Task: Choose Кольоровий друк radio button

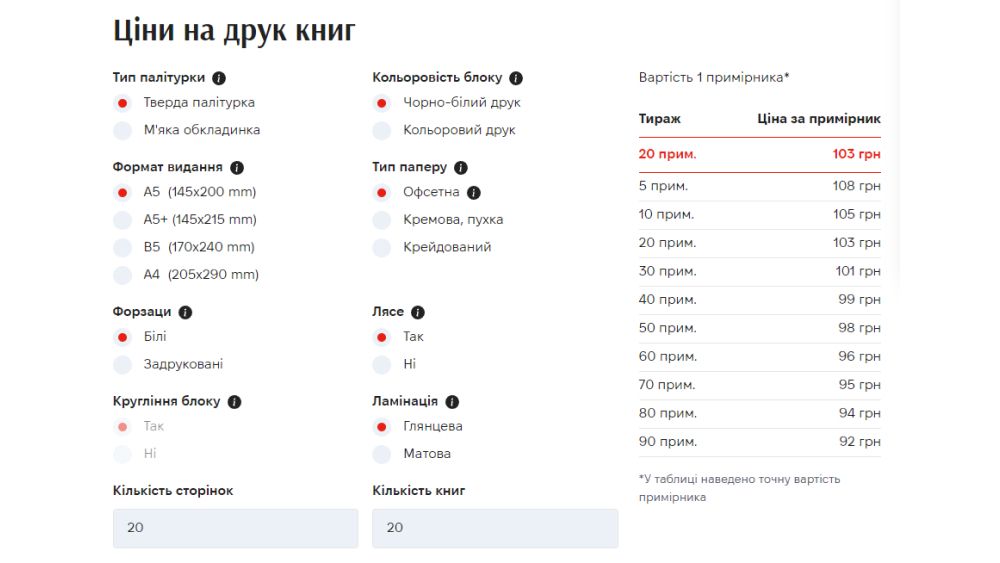Action: (382, 130)
